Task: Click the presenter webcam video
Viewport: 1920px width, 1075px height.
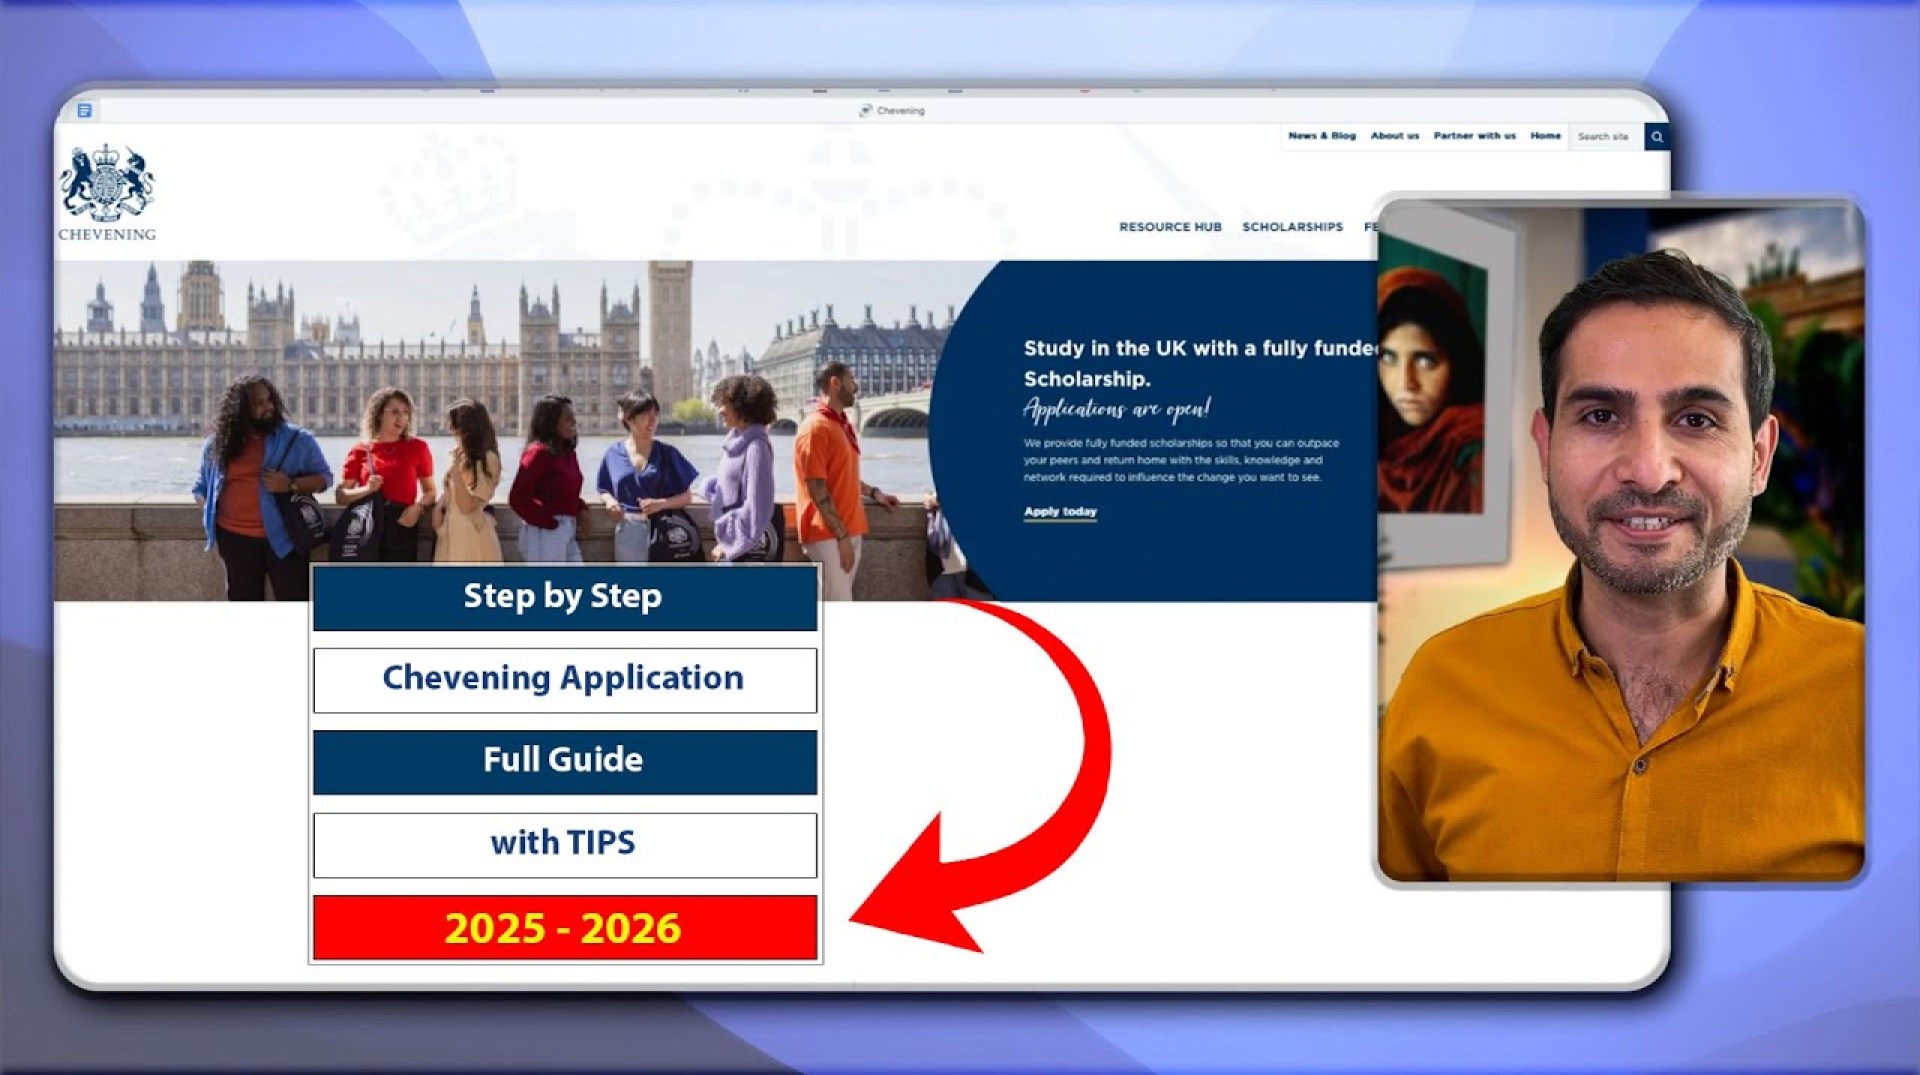Action: (x=1620, y=541)
